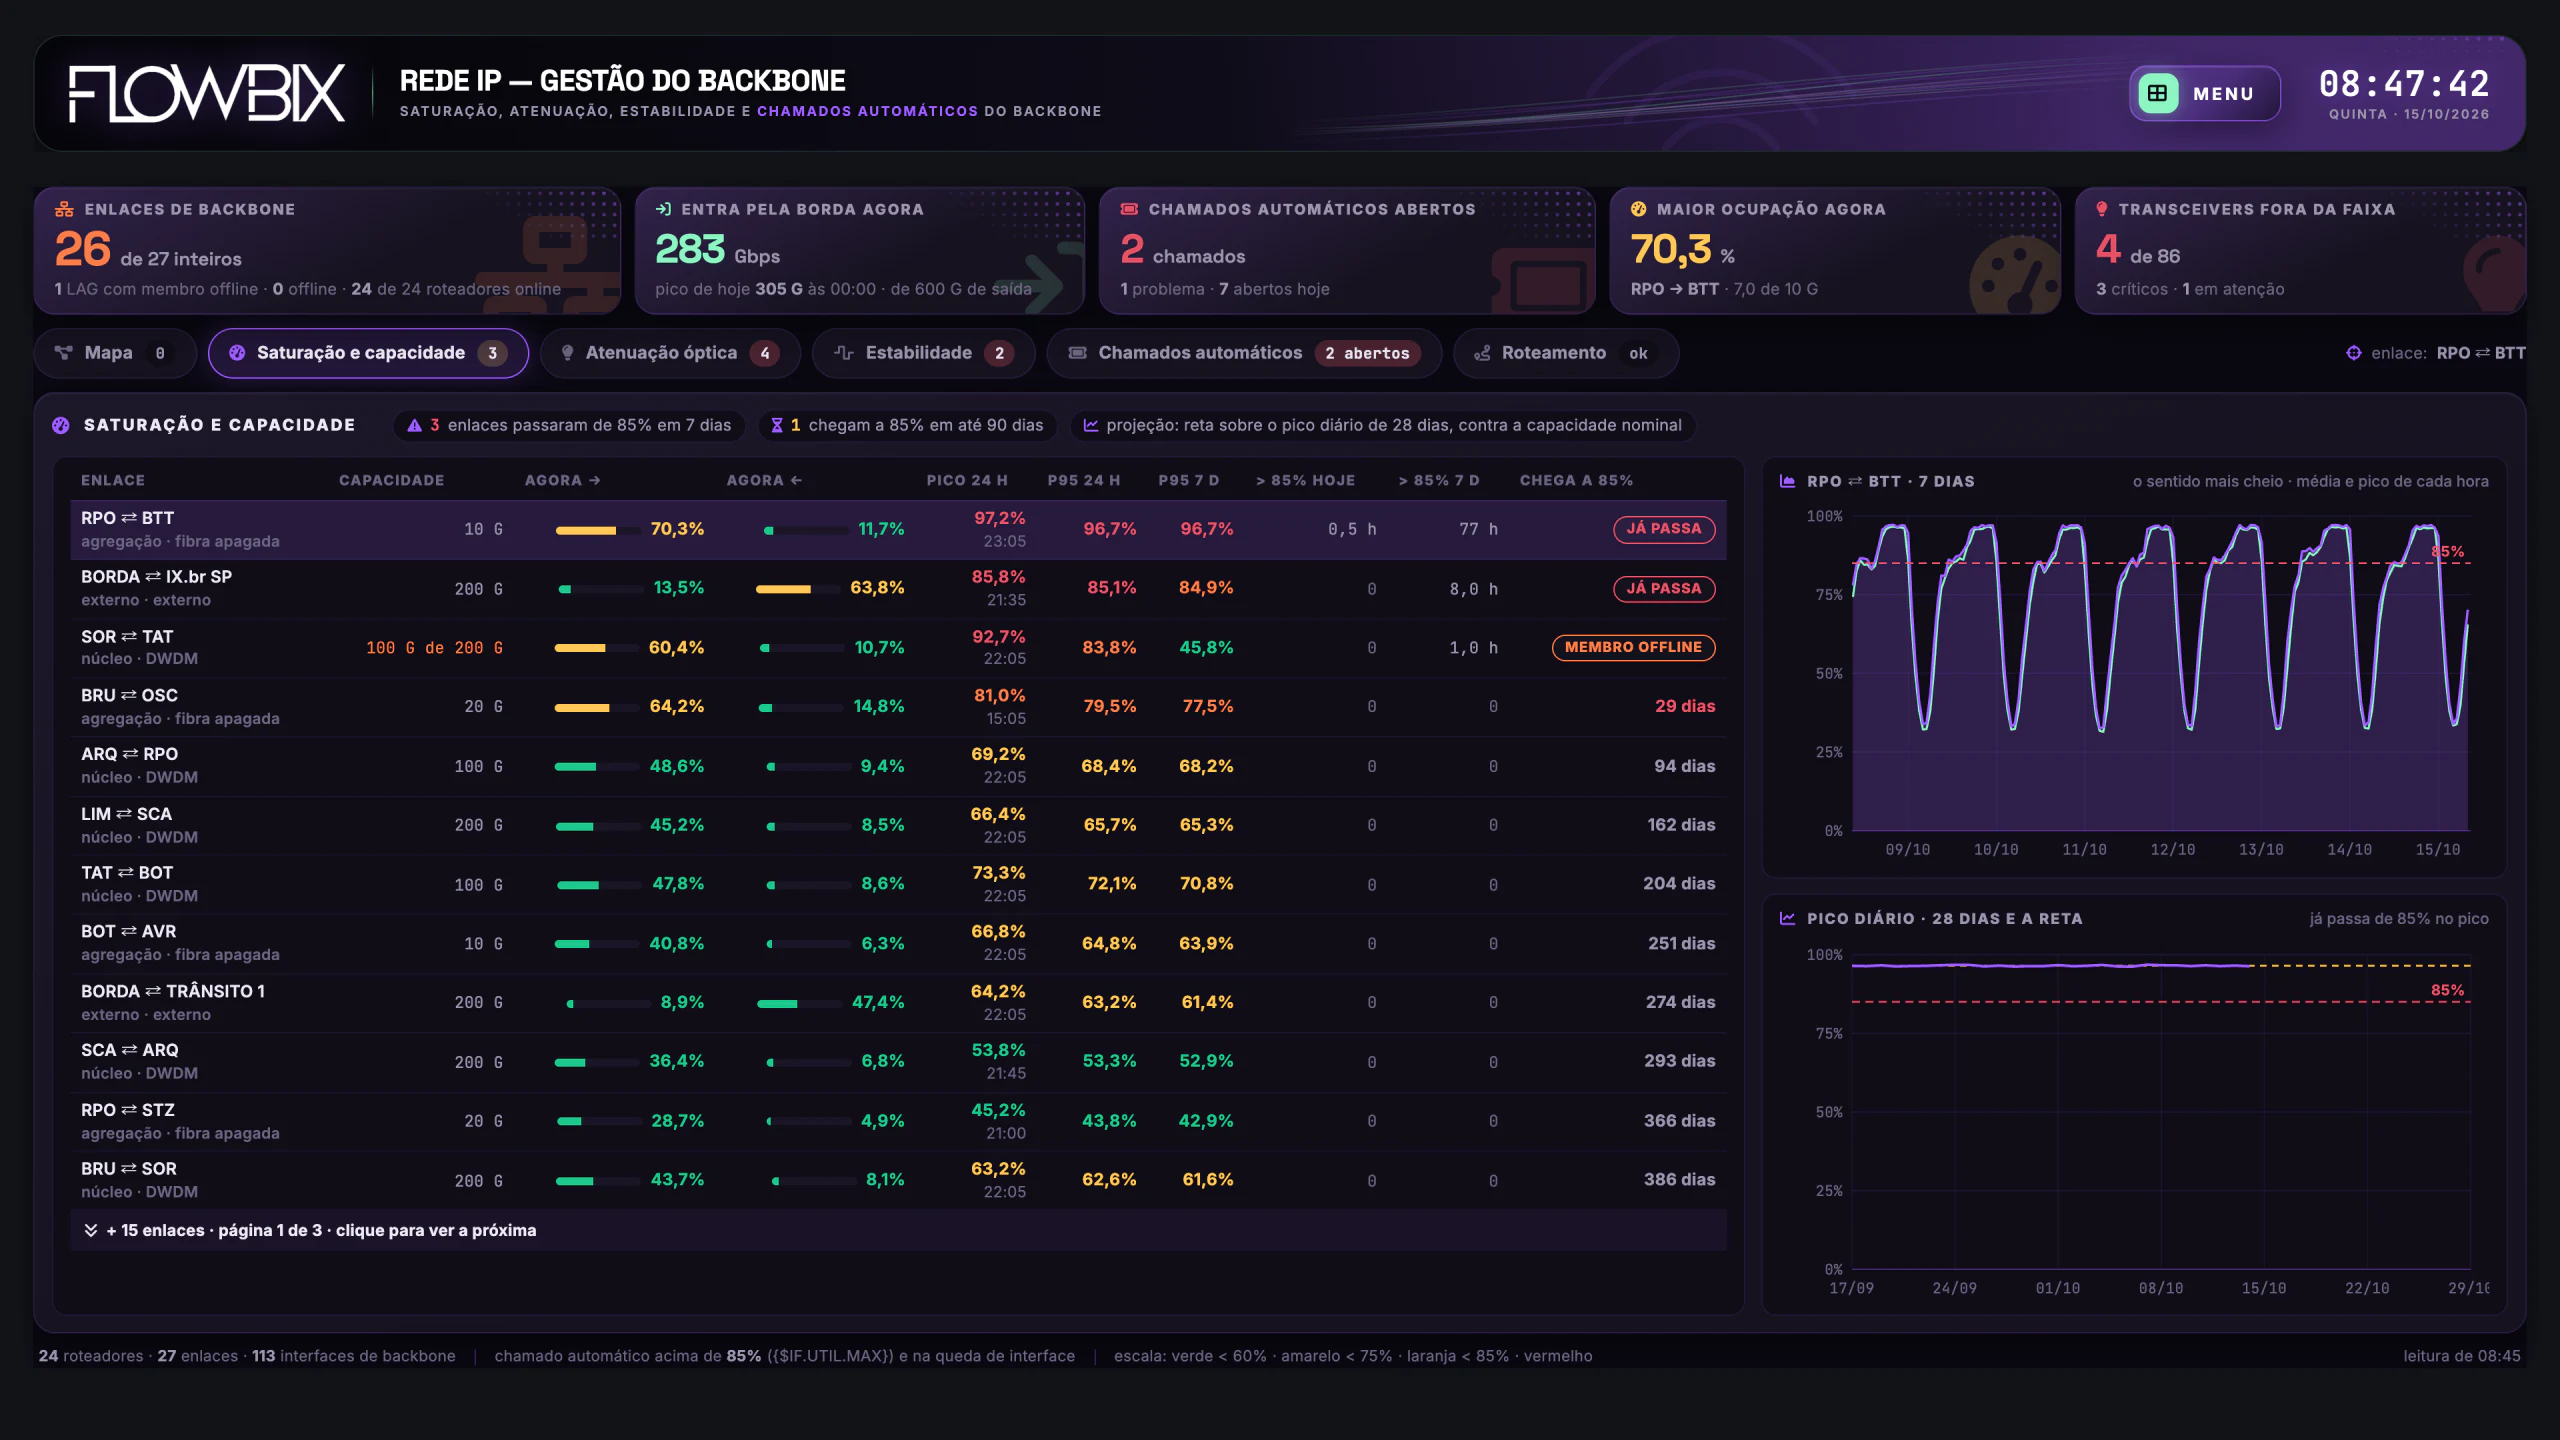The image size is (2560, 1440).
Task: Click the Transceivers fora da faixa pin icon
Action: point(2101,209)
